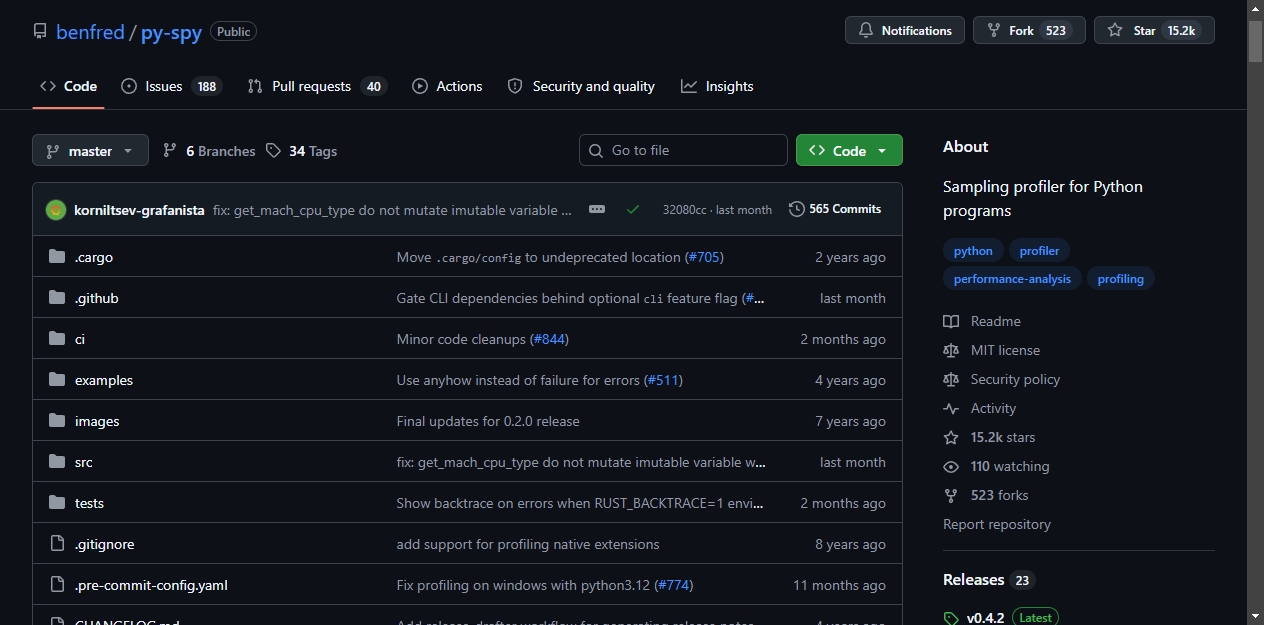Click the ci folder icon
Image resolution: width=1264 pixels, height=625 pixels.
[57, 339]
